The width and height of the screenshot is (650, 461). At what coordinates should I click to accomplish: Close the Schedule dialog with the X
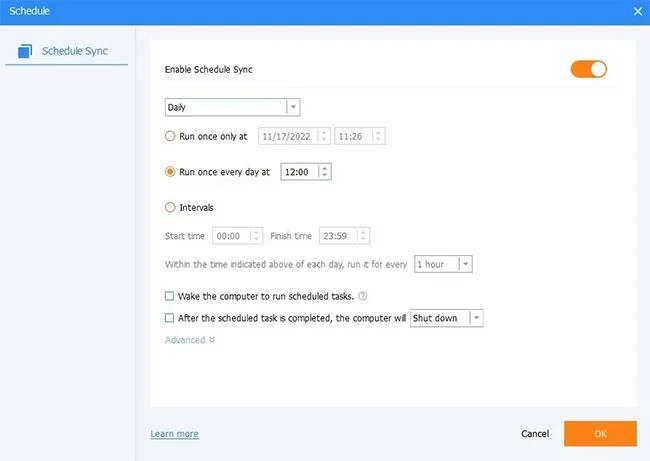[638, 12]
